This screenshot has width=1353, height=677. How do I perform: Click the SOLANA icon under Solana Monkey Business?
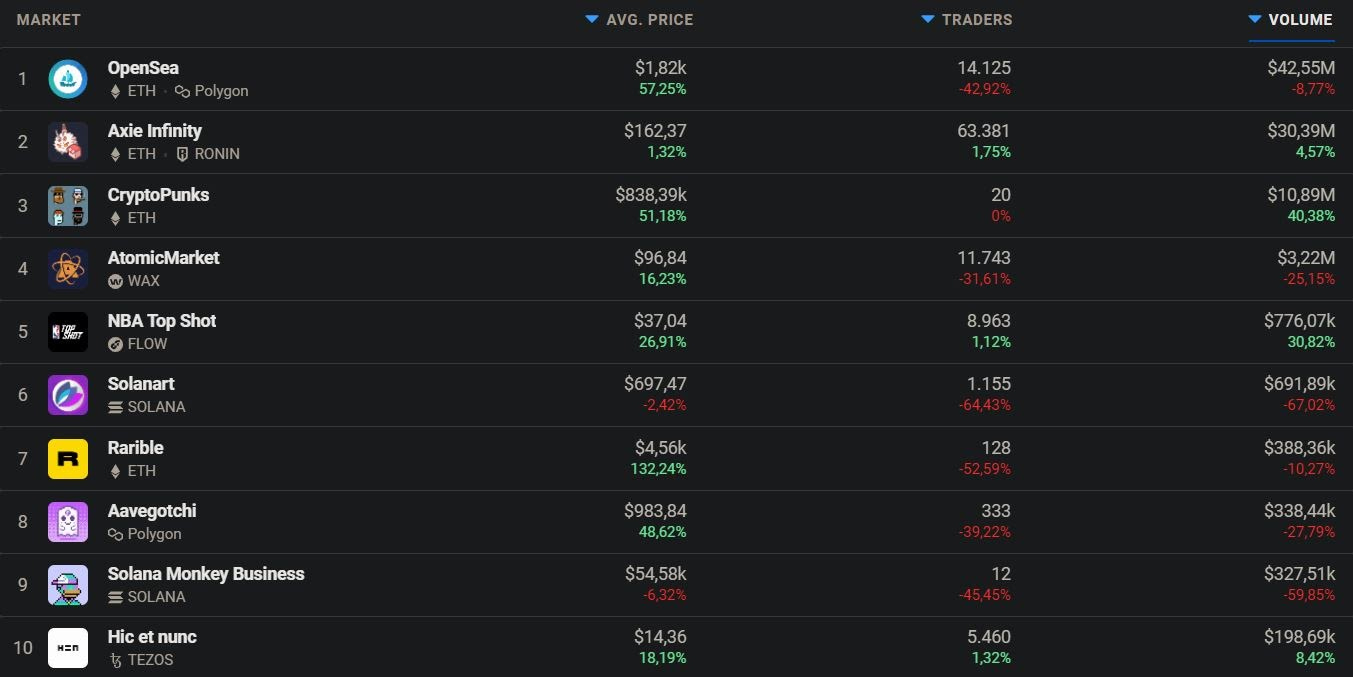115,597
